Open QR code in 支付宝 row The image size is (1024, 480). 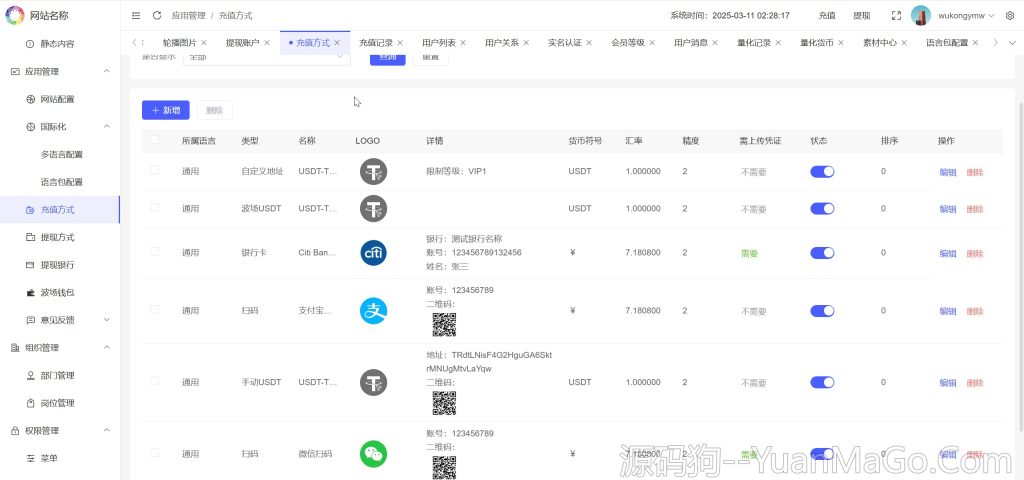coord(444,325)
